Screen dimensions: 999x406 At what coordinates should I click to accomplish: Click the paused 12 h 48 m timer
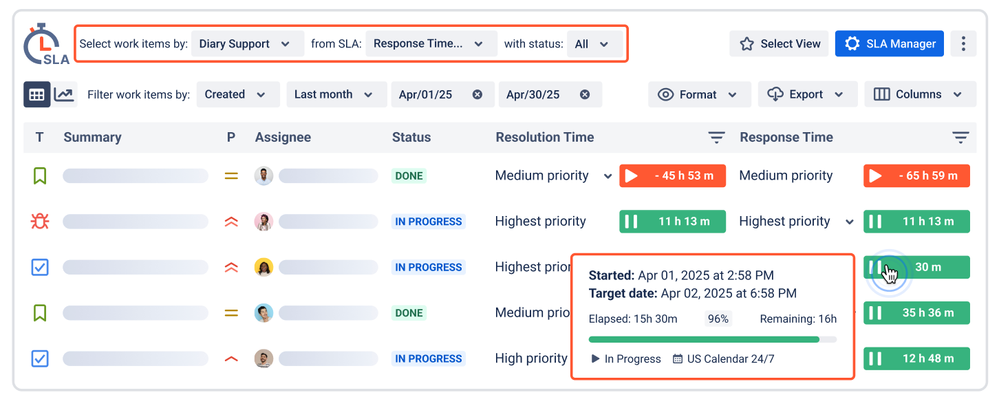[916, 358]
